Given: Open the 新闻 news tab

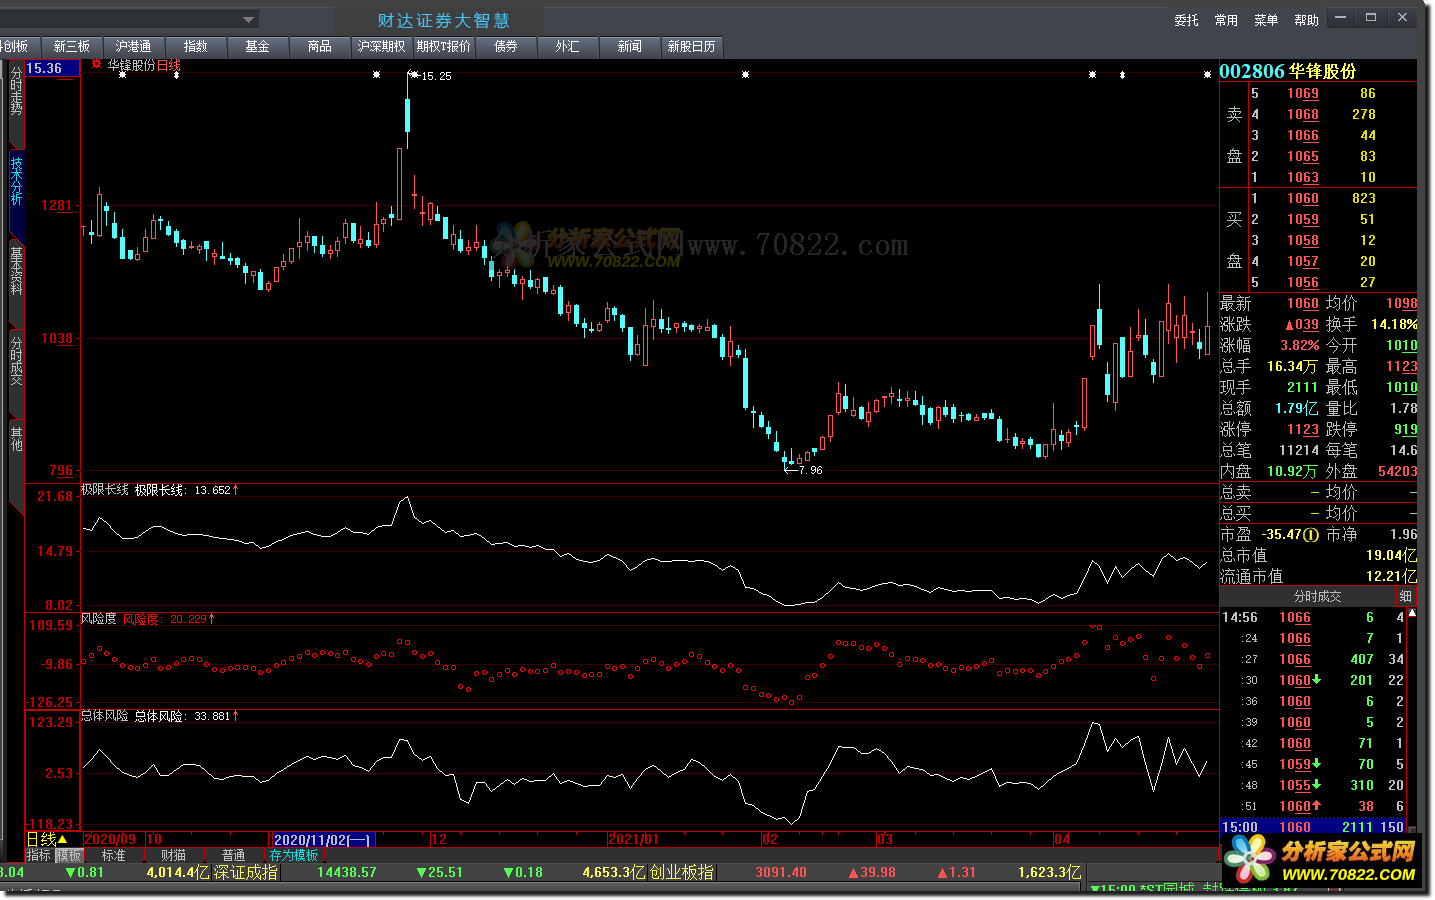Looking at the screenshot, I should 629,46.
